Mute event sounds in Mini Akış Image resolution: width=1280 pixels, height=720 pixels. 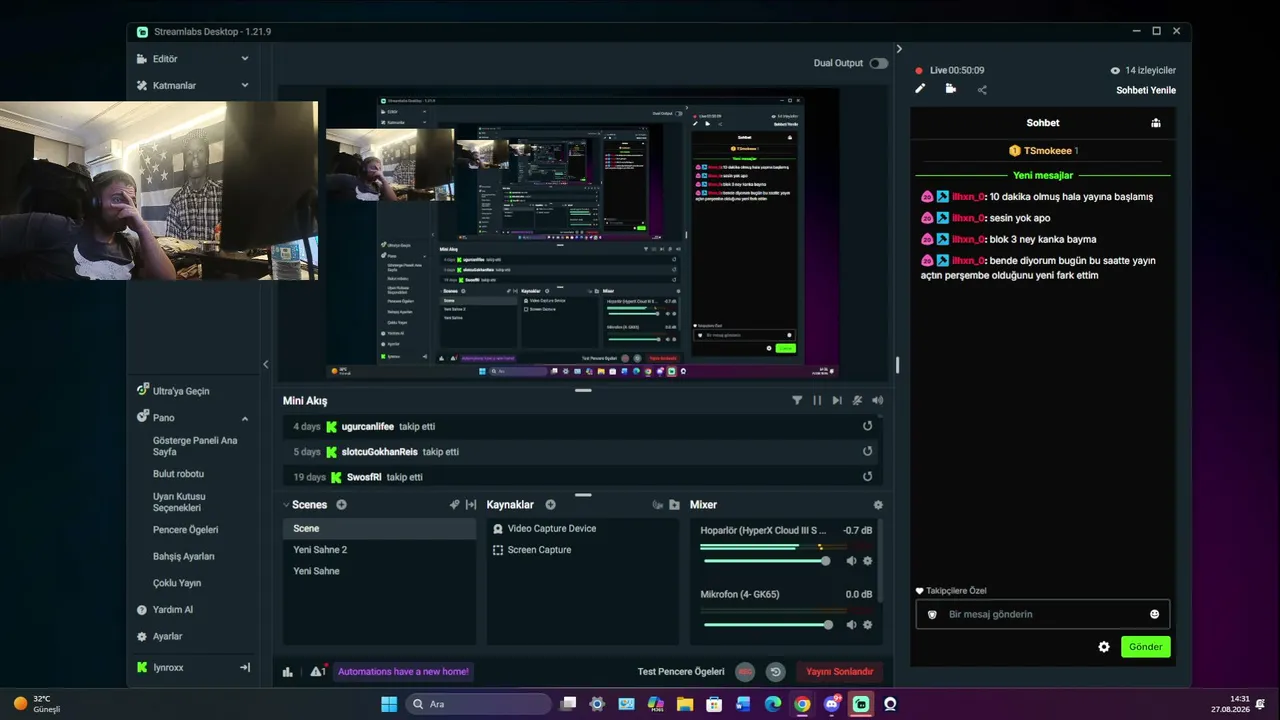tap(857, 400)
